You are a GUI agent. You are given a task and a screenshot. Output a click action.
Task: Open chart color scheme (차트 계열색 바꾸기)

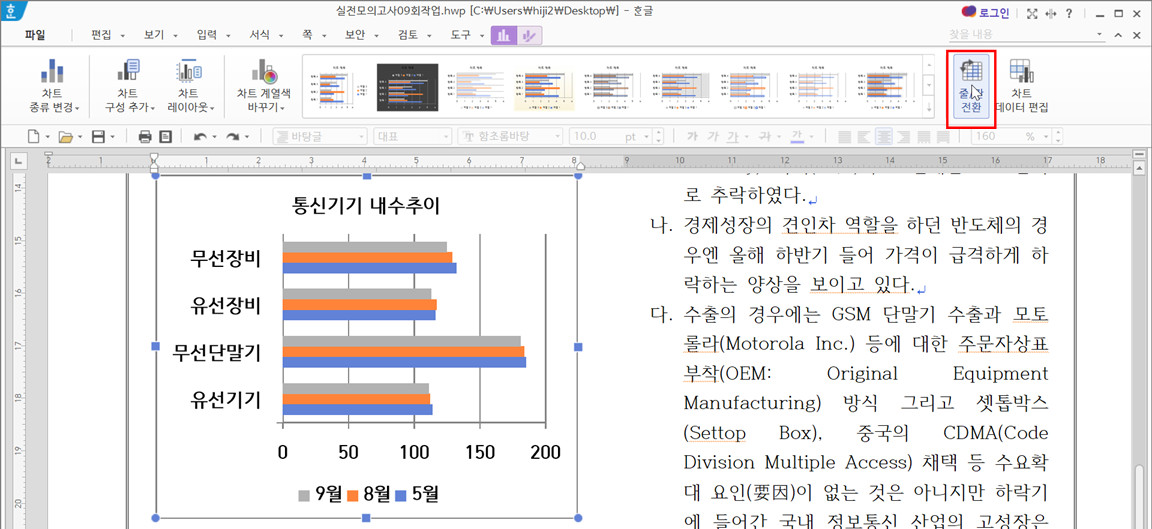264,85
